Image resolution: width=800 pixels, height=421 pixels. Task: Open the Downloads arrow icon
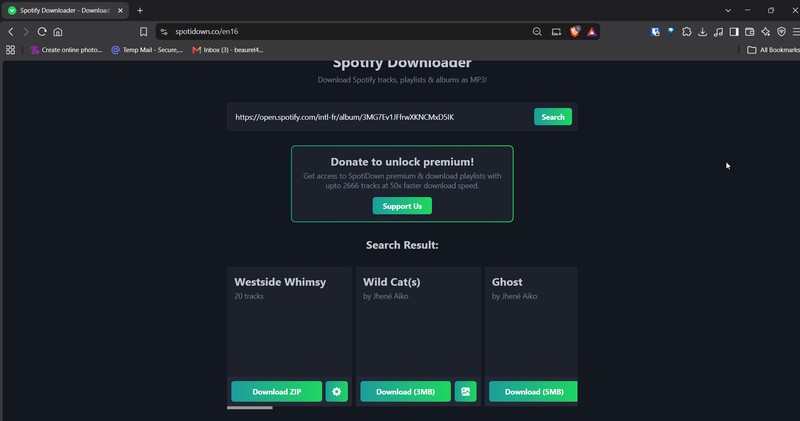click(703, 32)
